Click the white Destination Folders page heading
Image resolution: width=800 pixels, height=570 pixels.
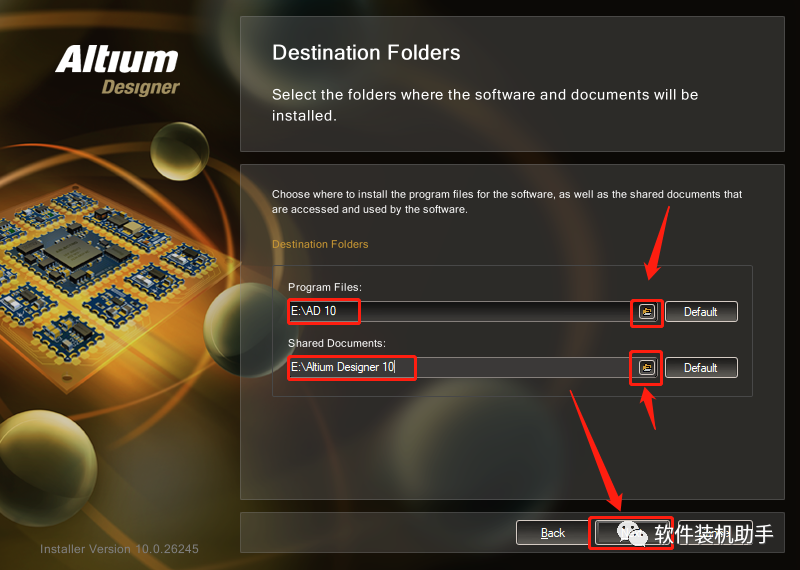tap(366, 53)
